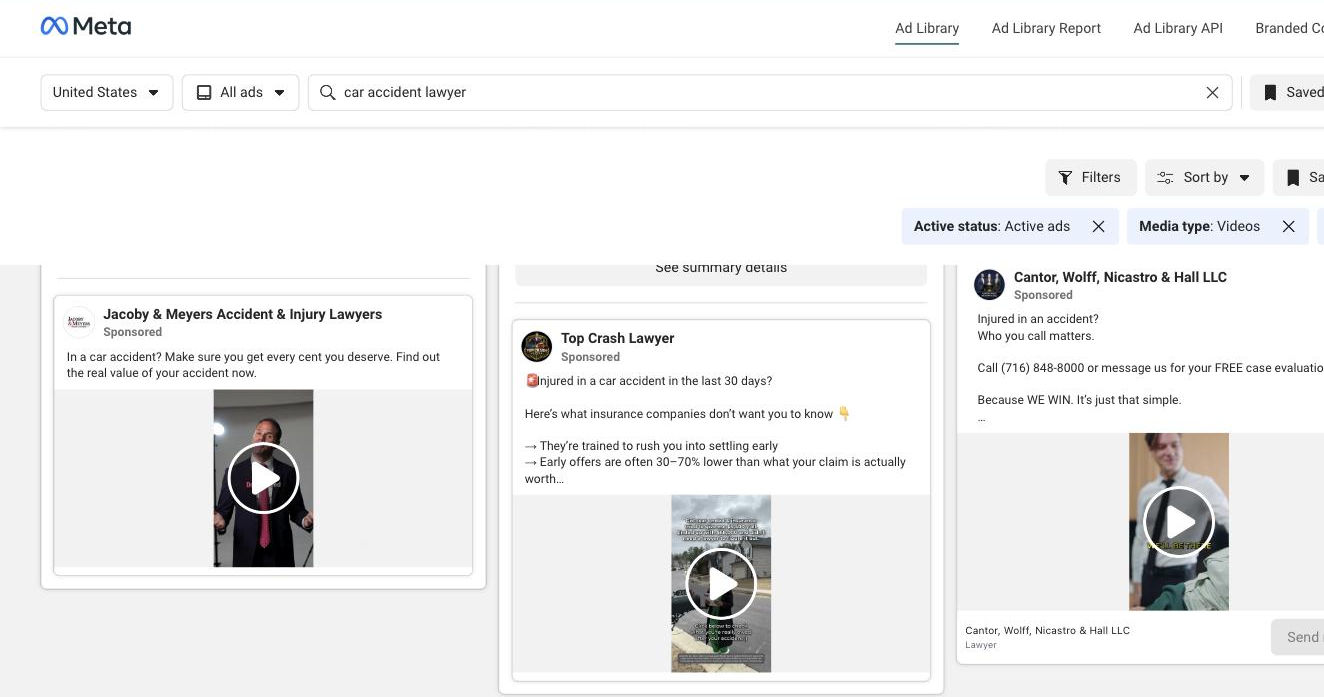Open the Ad Library Report tab
Viewport: 1324px width, 697px height.
tap(1046, 28)
